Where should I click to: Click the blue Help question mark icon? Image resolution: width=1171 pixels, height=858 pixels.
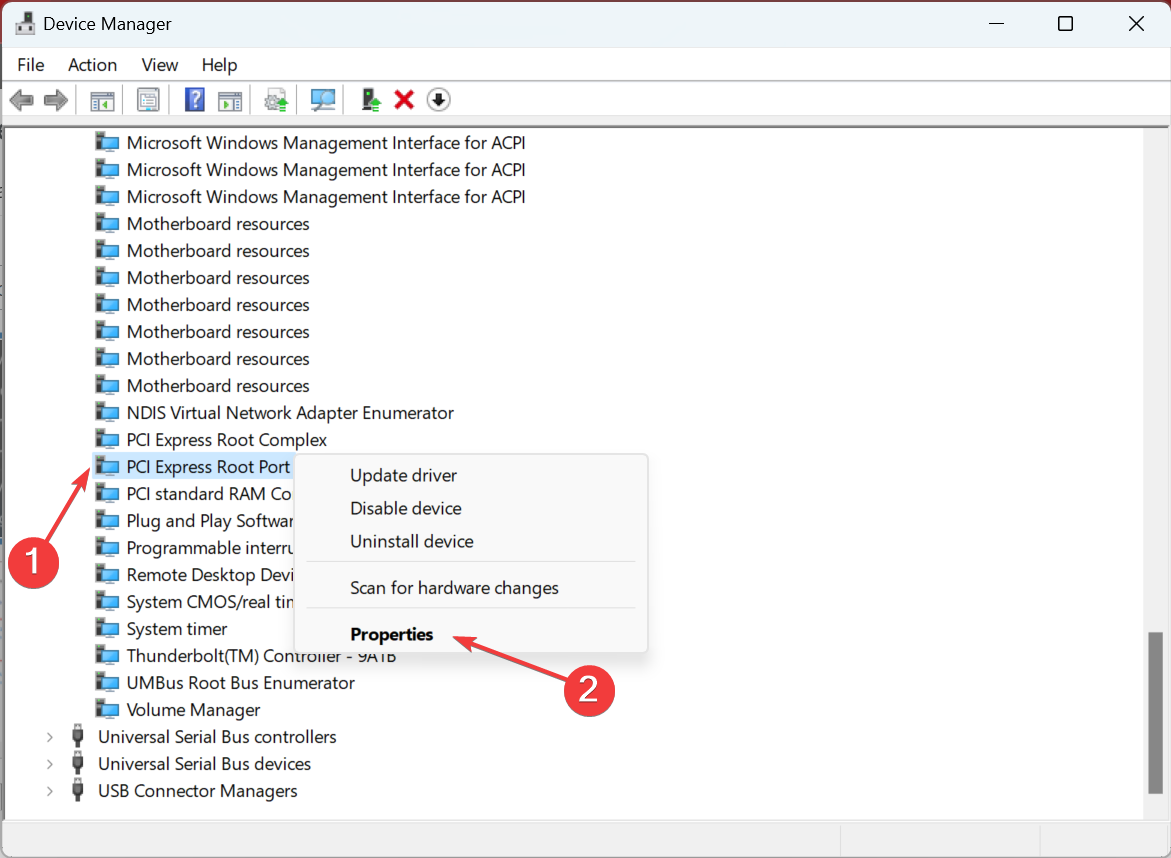coord(195,100)
